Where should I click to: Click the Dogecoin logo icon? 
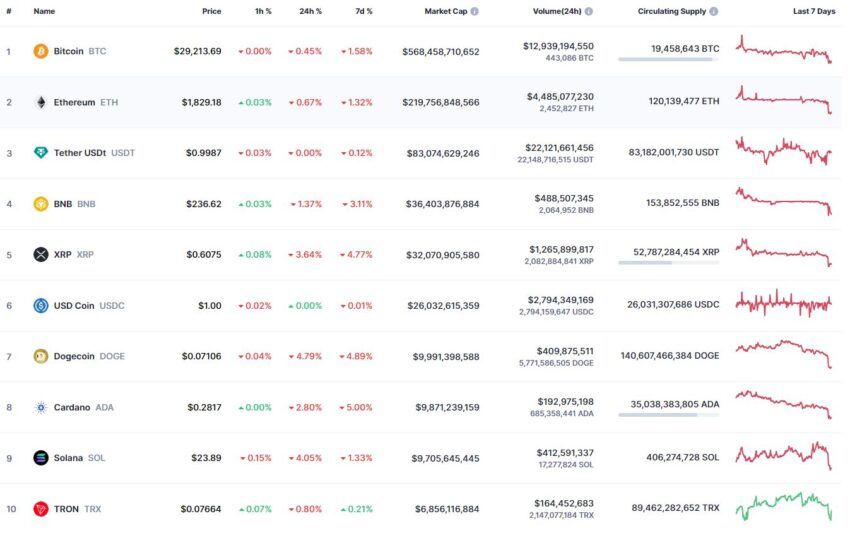click(x=41, y=356)
